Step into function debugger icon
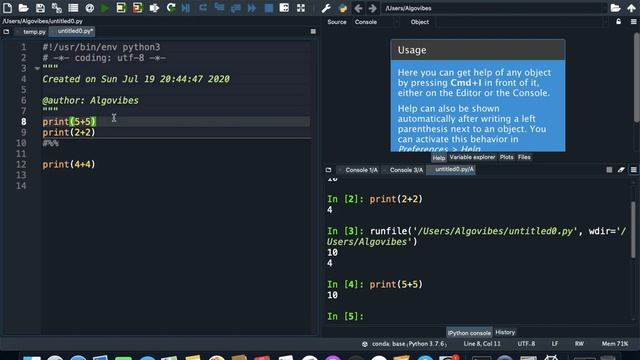Image resolution: width=640 pixels, height=360 pixels. (219, 8)
